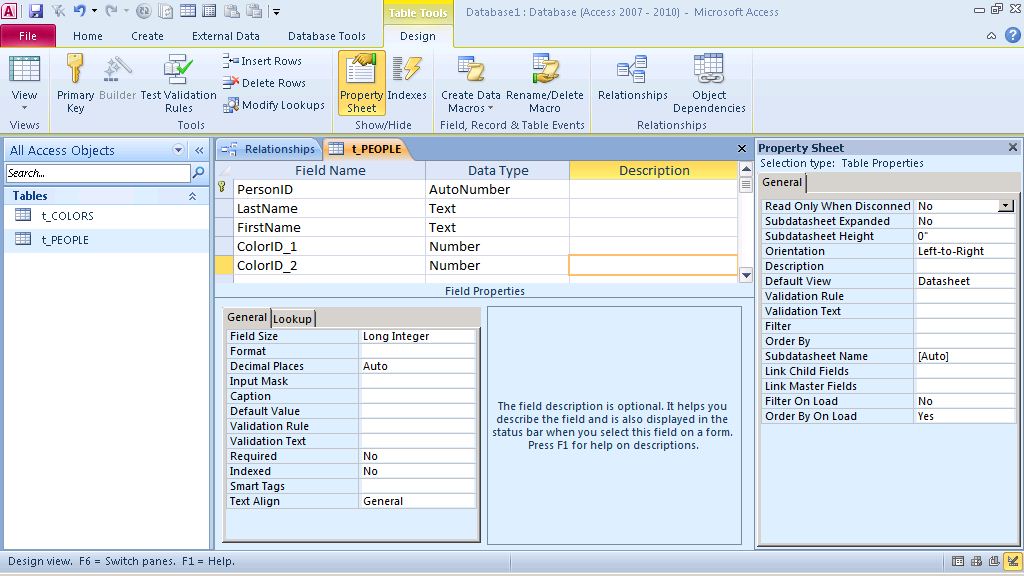This screenshot has height=576, width=1024.
Task: Toggle the Indexes window button
Action: pyautogui.click(x=407, y=78)
